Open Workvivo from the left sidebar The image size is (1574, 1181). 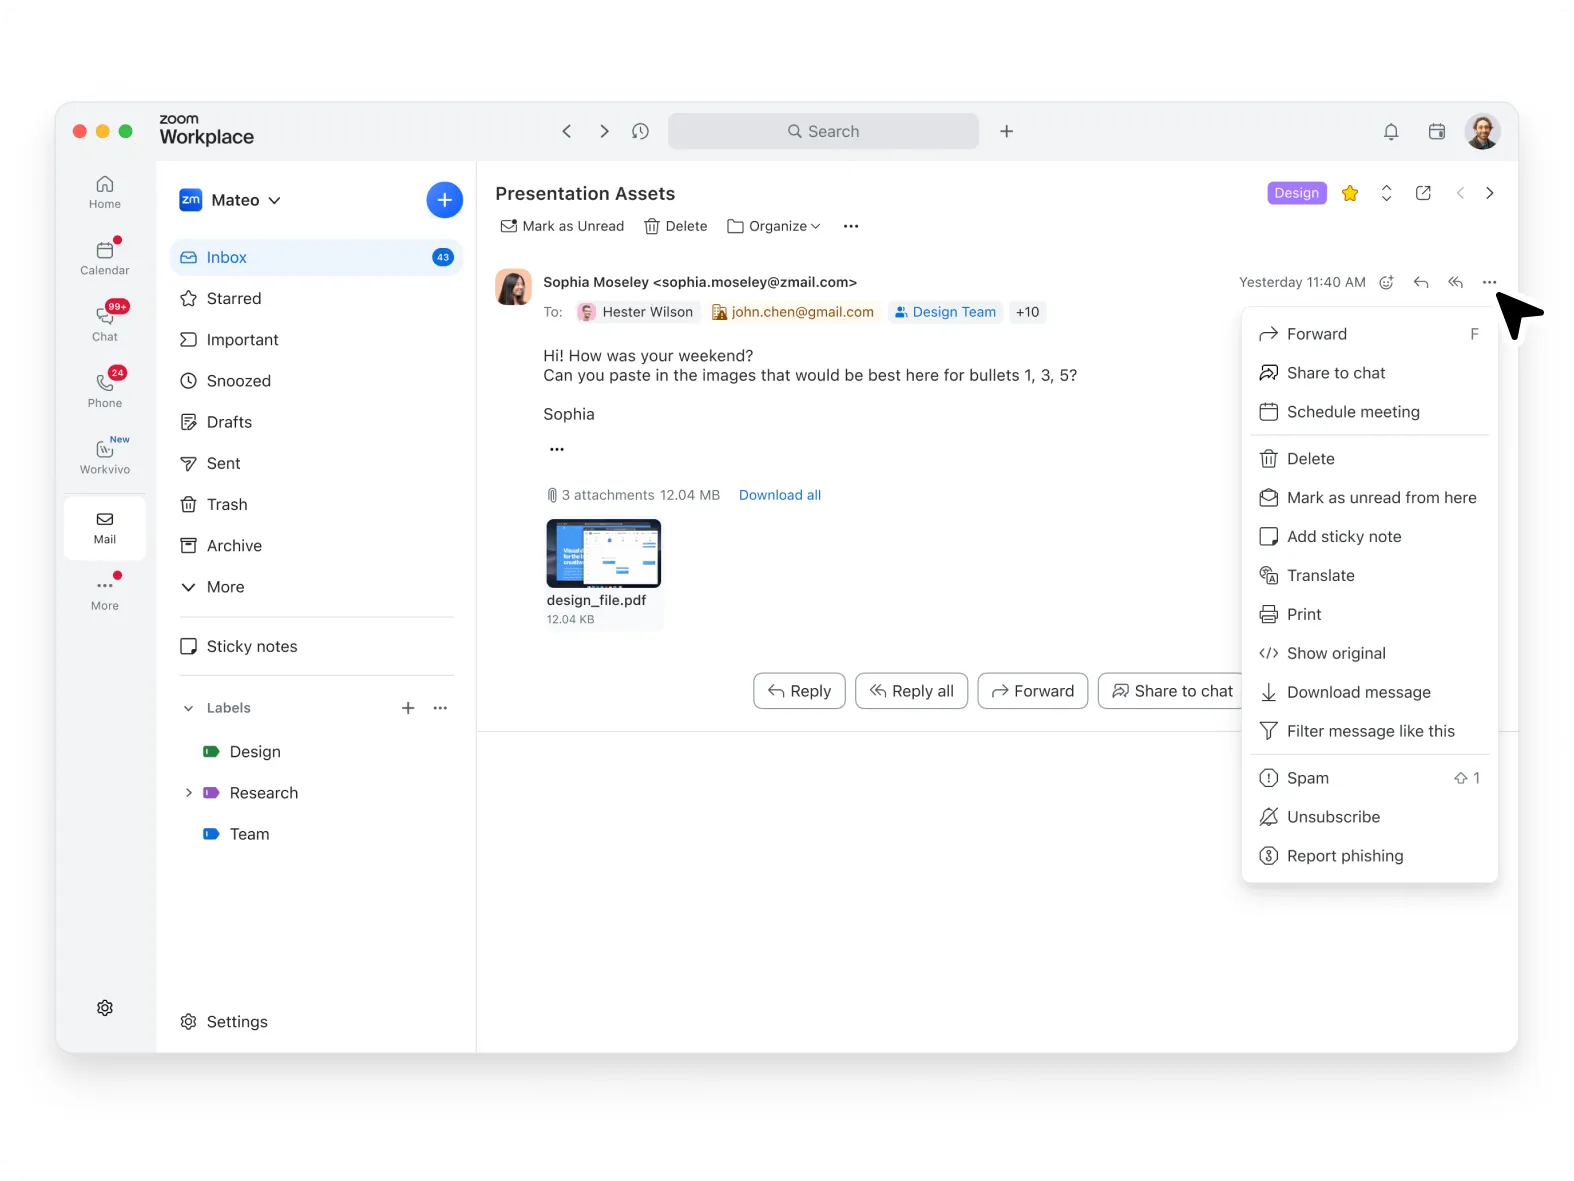105,455
